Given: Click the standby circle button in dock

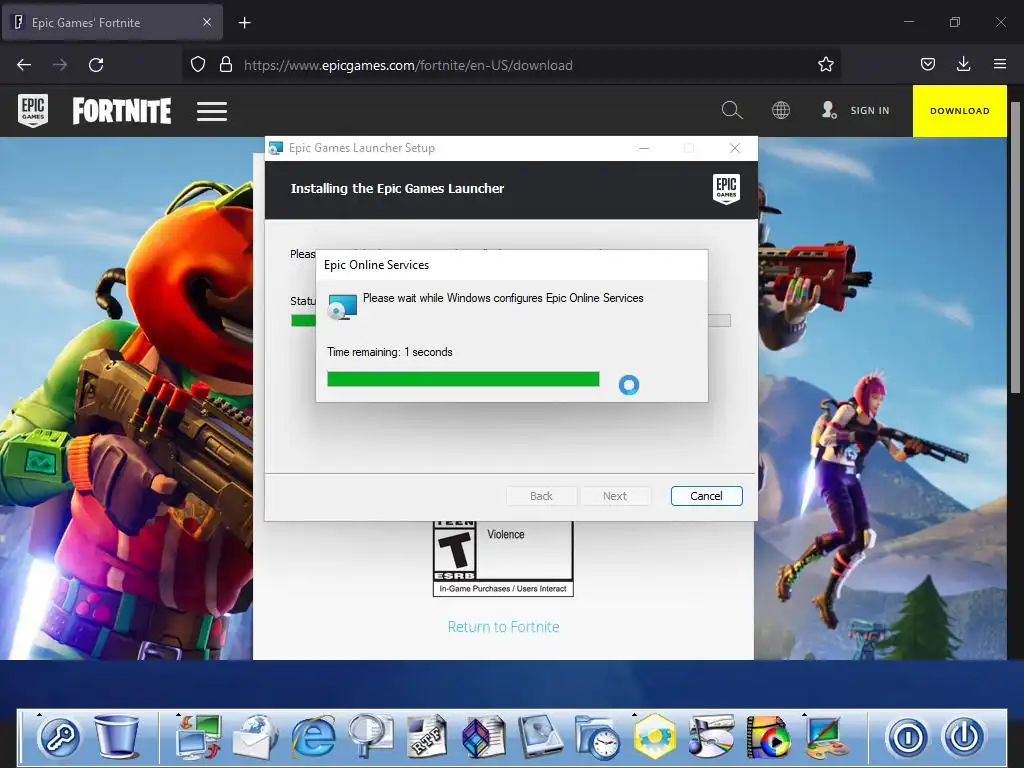Looking at the screenshot, I should tap(908, 737).
